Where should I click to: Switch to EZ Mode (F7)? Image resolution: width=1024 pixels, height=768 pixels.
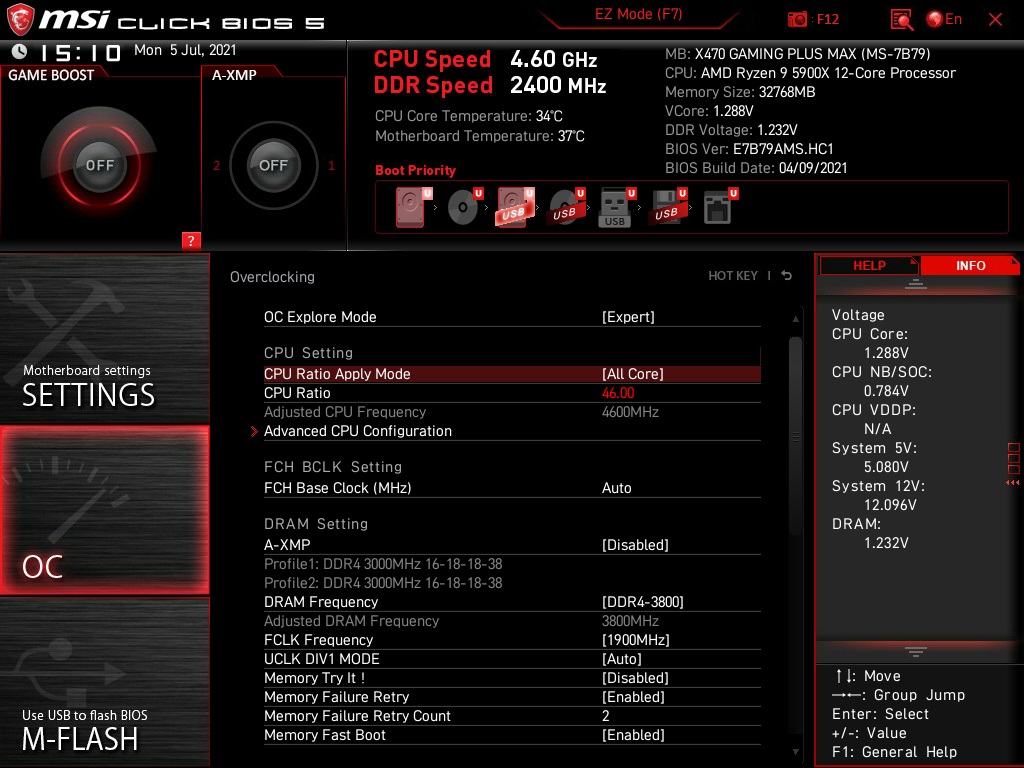(639, 14)
